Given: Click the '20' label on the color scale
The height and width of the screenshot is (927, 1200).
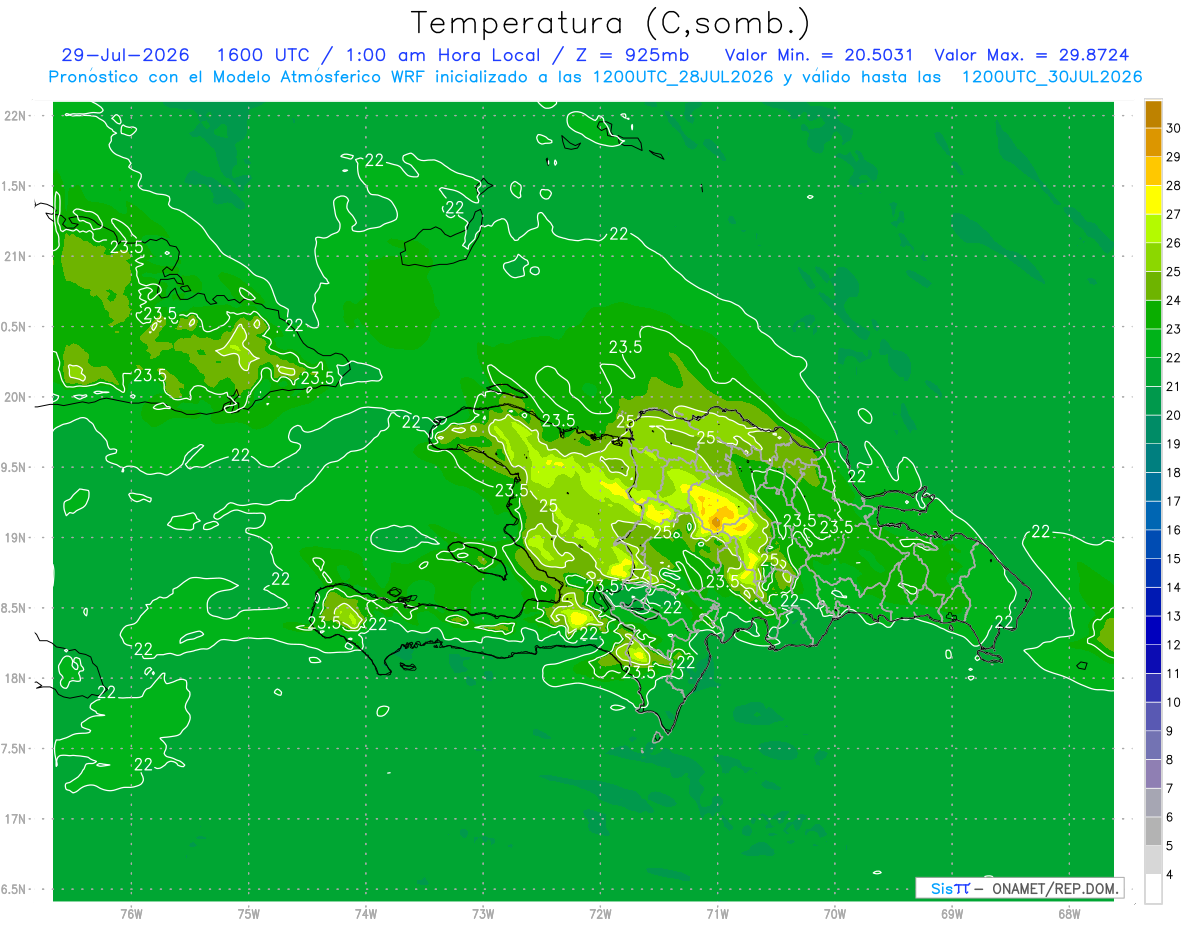Looking at the screenshot, I should pyautogui.click(x=1174, y=415).
